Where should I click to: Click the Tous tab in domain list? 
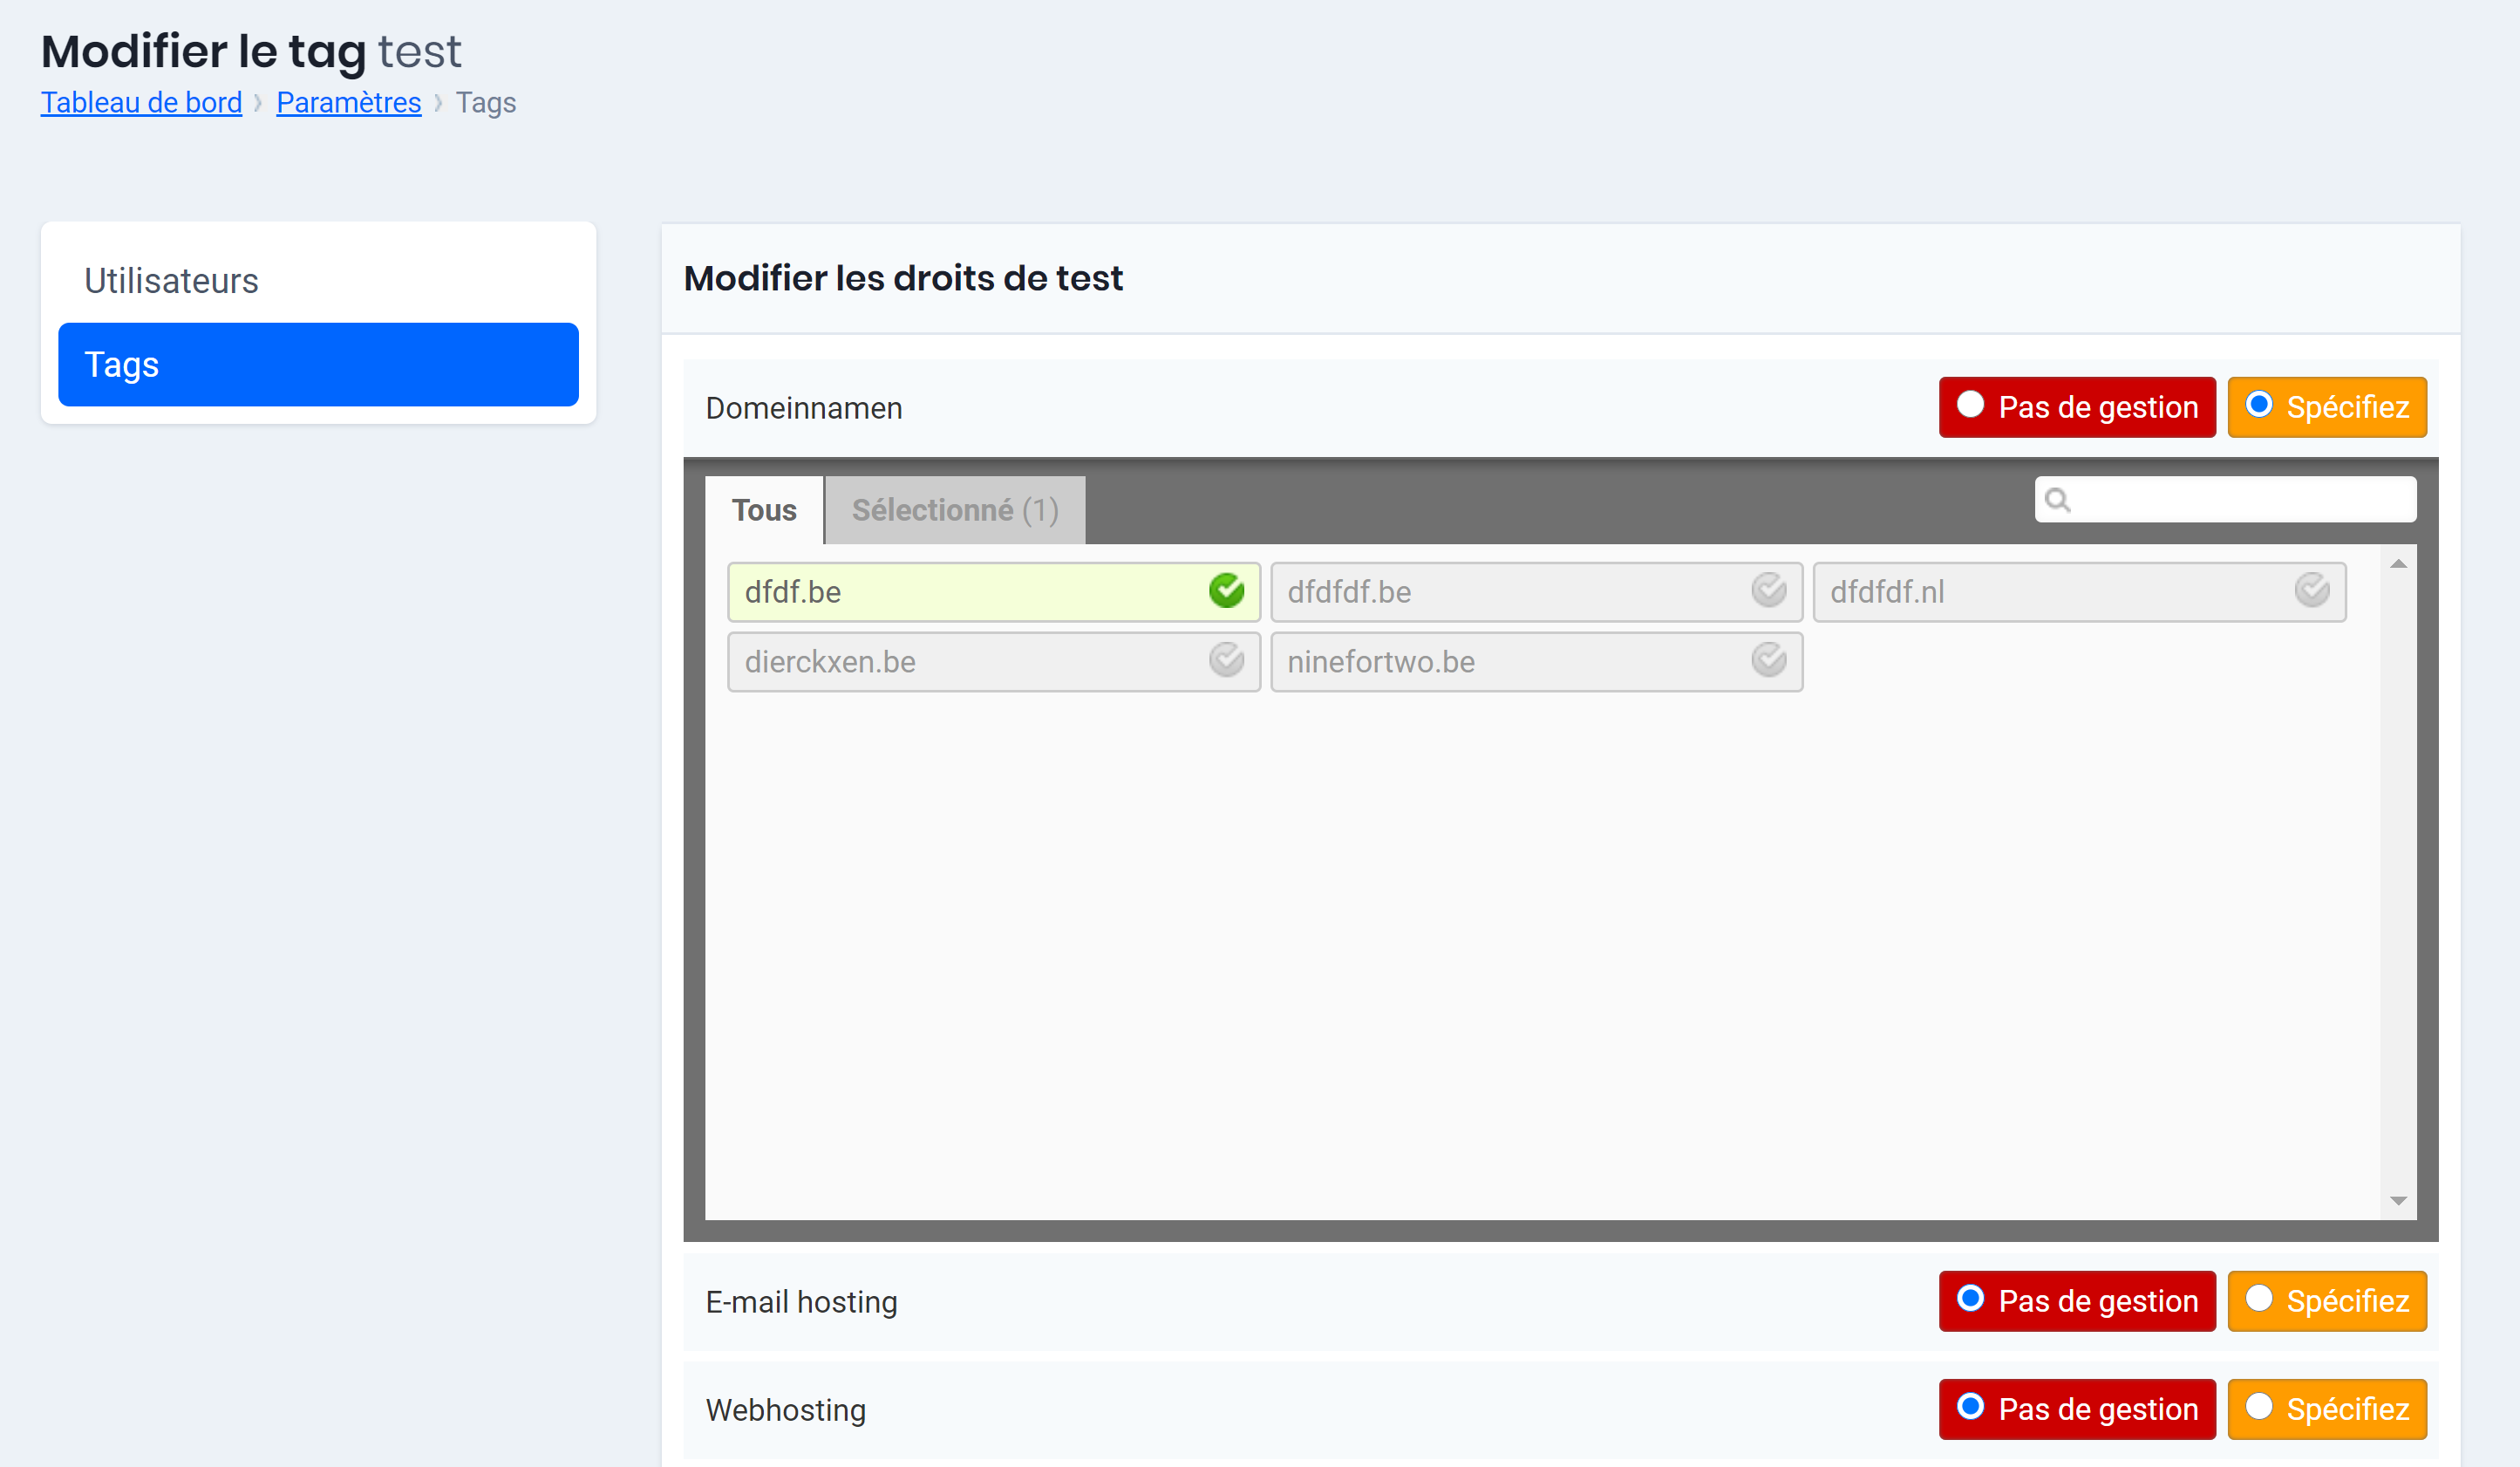point(765,510)
